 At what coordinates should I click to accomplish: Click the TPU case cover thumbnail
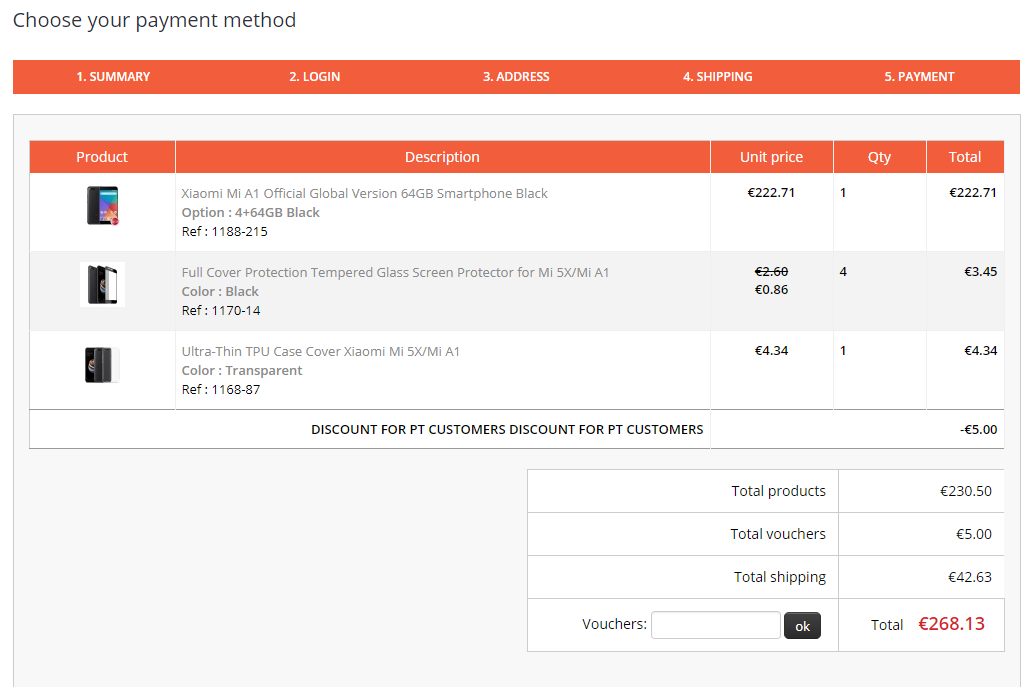[102, 364]
